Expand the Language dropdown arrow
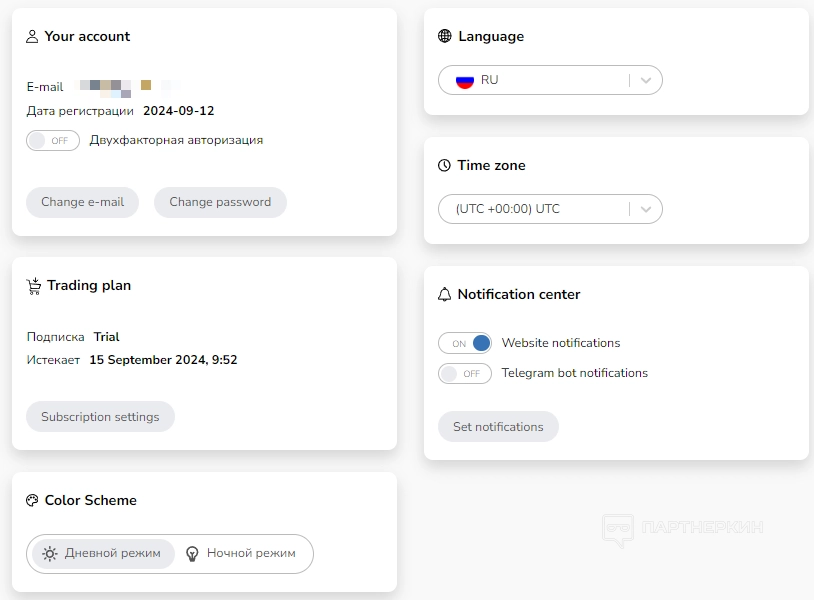Image resolution: width=814 pixels, height=600 pixels. click(646, 80)
